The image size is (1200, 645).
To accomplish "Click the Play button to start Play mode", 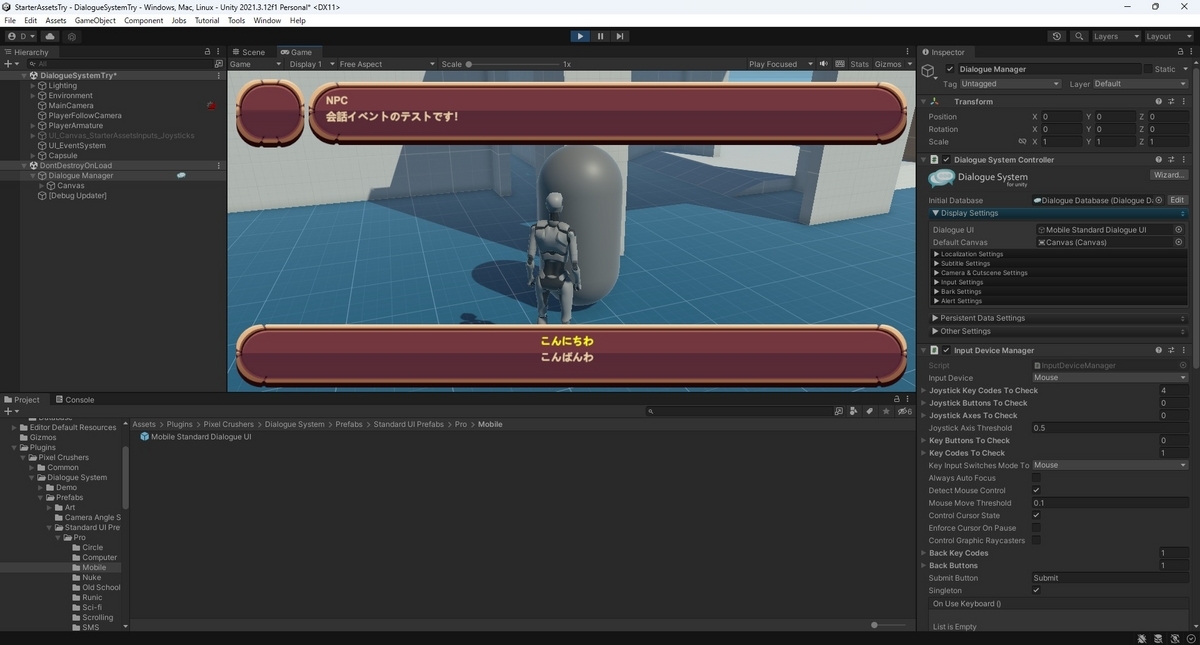I will tap(580, 36).
